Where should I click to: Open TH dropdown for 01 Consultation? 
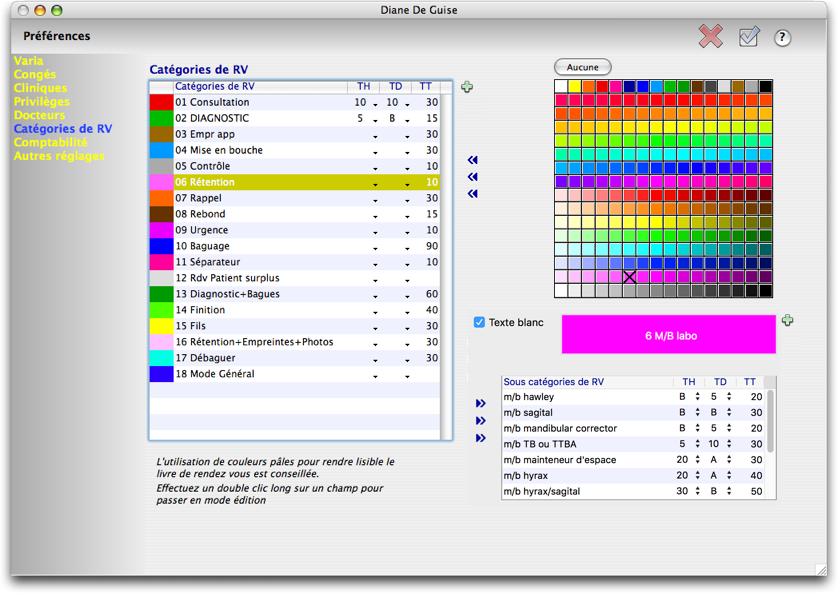pos(375,104)
